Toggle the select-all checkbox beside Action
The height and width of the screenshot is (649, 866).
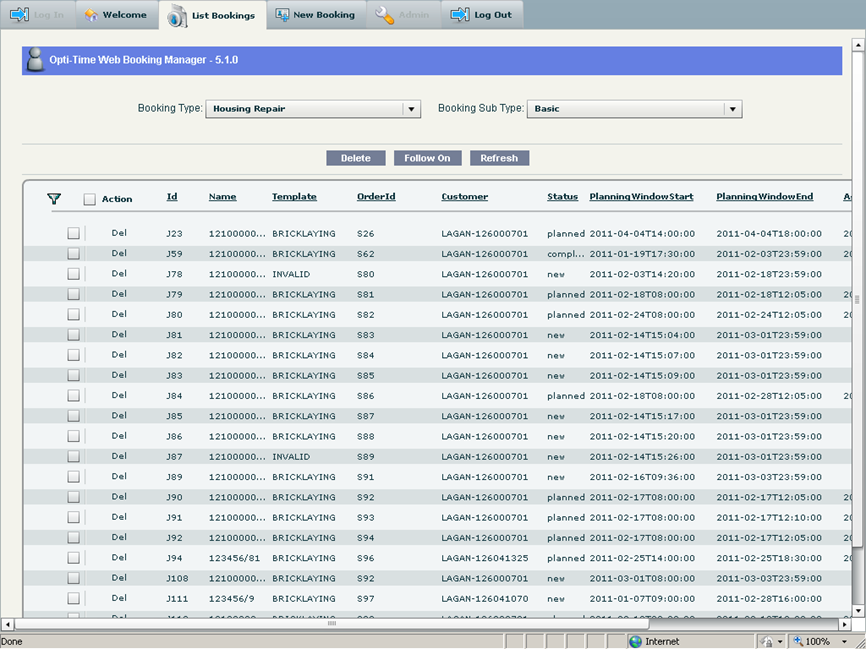click(x=90, y=199)
